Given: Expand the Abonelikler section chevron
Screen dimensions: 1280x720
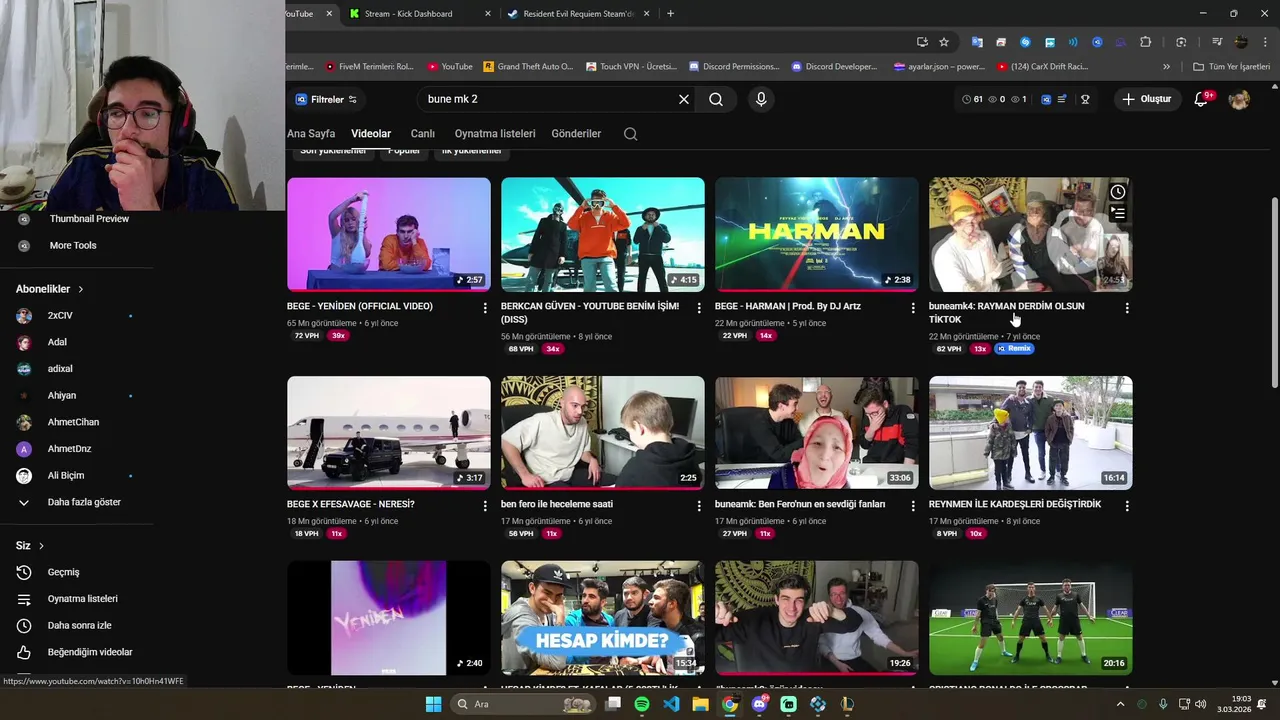Looking at the screenshot, I should 80,289.
